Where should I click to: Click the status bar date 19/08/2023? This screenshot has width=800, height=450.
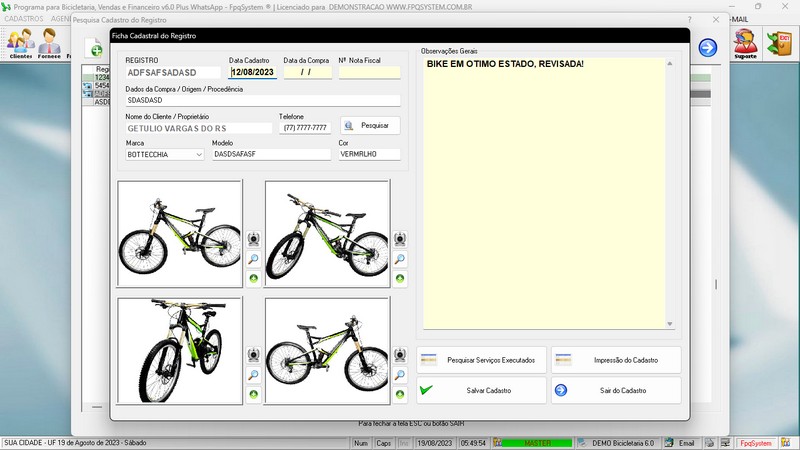(435, 443)
